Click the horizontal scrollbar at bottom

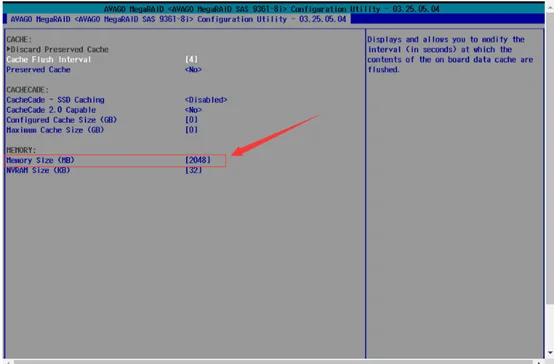click(x=272, y=362)
